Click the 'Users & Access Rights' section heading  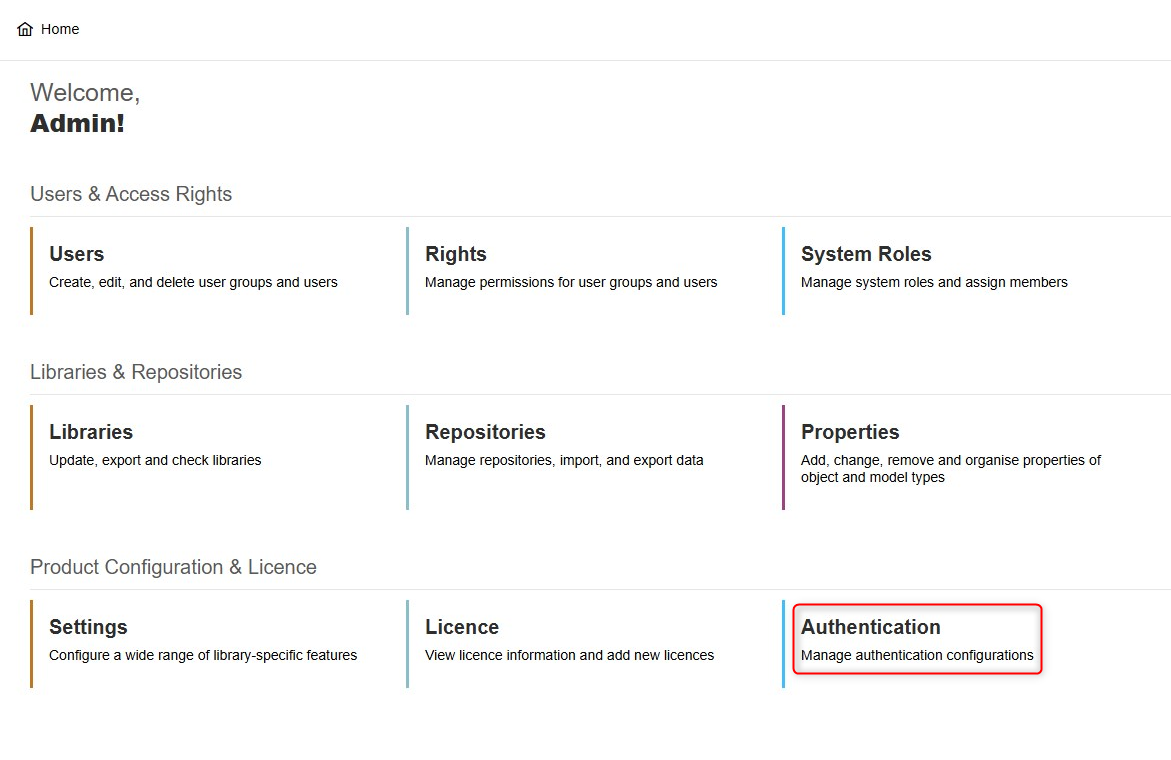(x=131, y=194)
